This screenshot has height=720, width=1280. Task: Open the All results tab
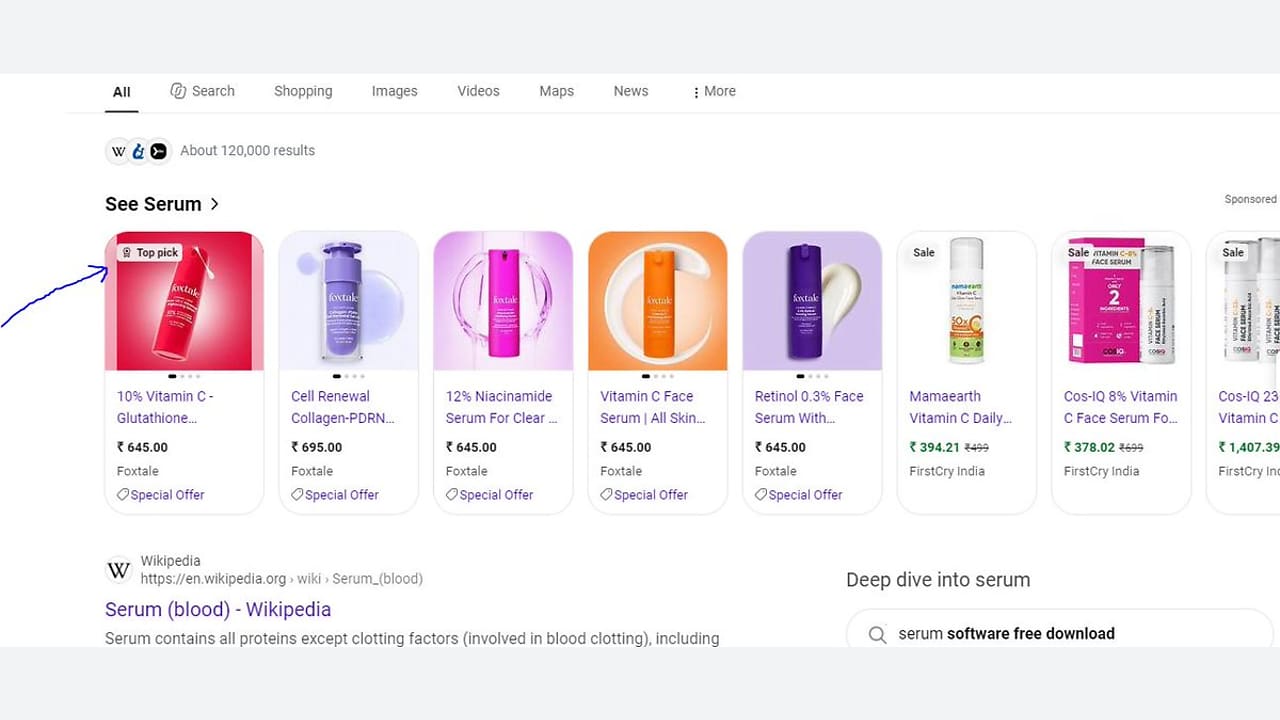(121, 92)
